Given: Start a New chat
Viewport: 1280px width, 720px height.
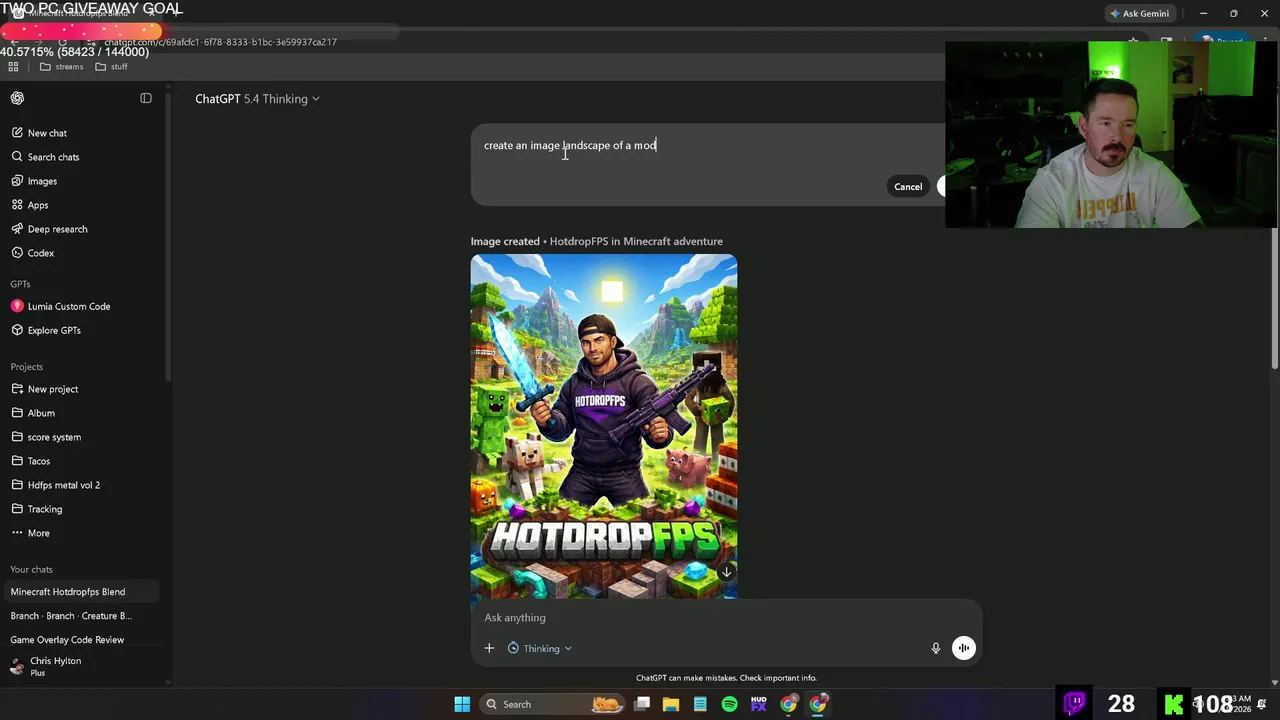Looking at the screenshot, I should tap(47, 133).
